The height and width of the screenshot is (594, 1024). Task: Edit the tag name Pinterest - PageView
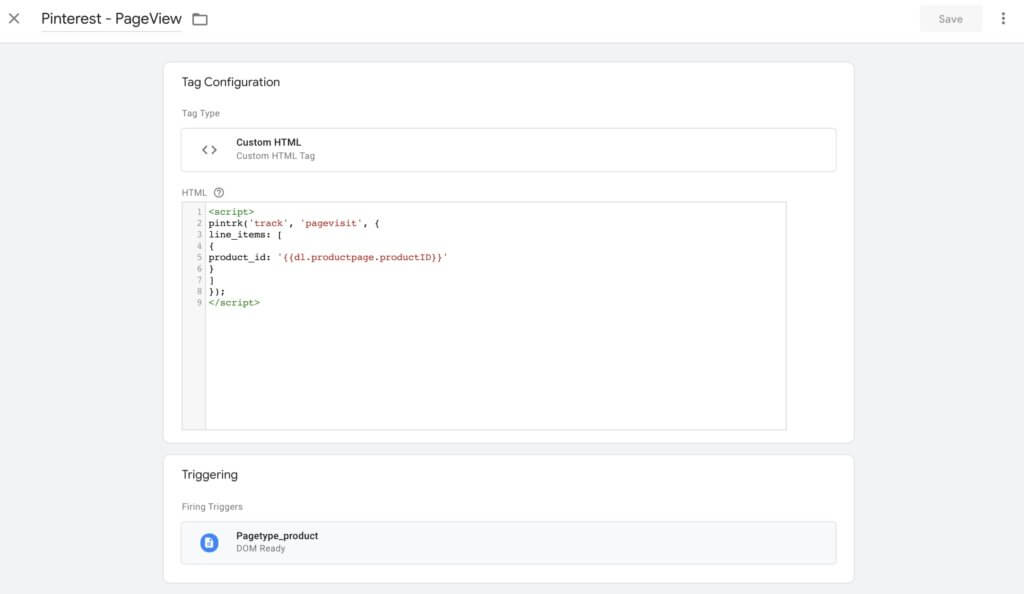(x=111, y=19)
